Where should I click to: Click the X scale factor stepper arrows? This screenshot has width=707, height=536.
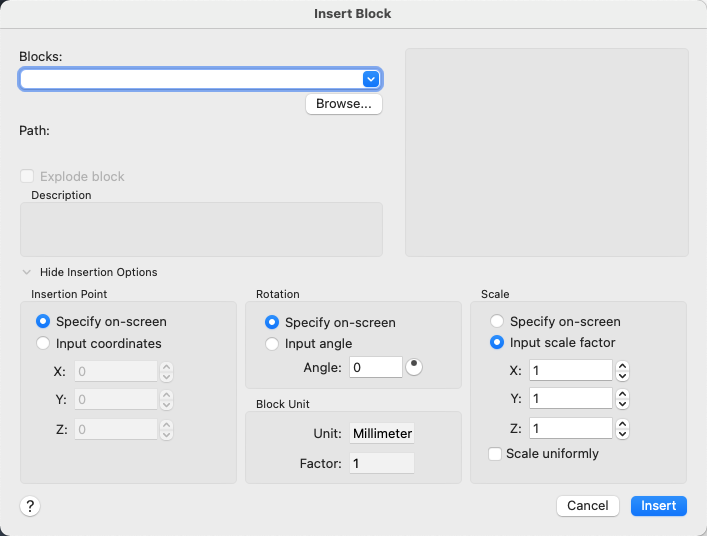click(623, 371)
